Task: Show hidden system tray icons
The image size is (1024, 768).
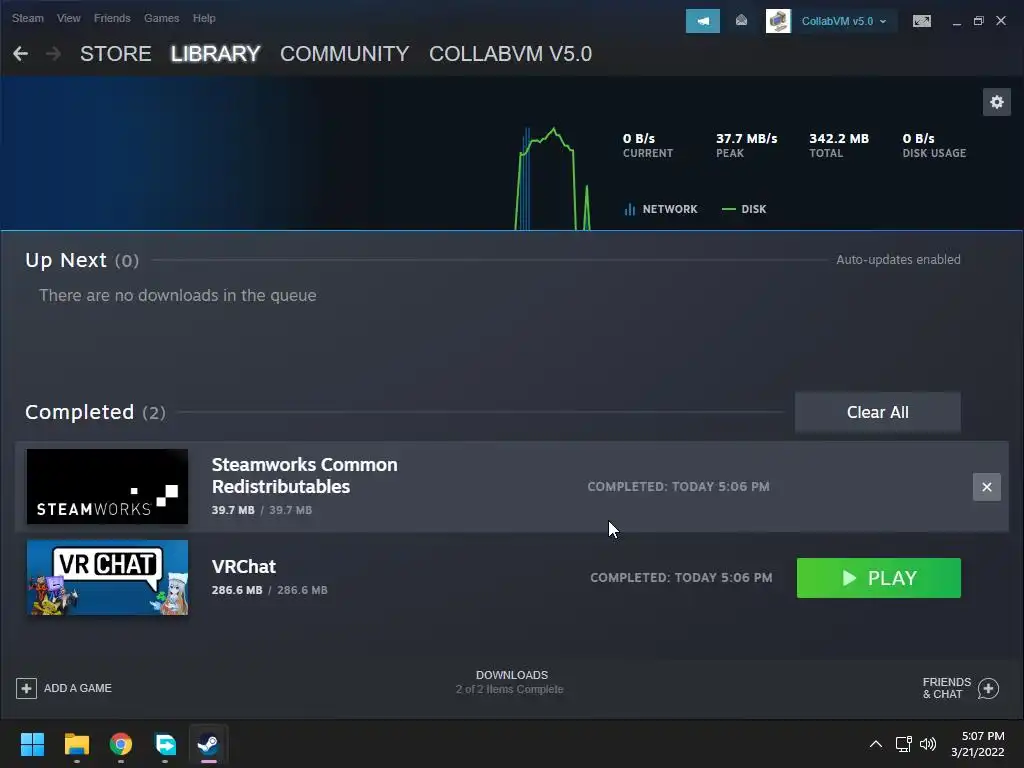Action: tap(876, 744)
